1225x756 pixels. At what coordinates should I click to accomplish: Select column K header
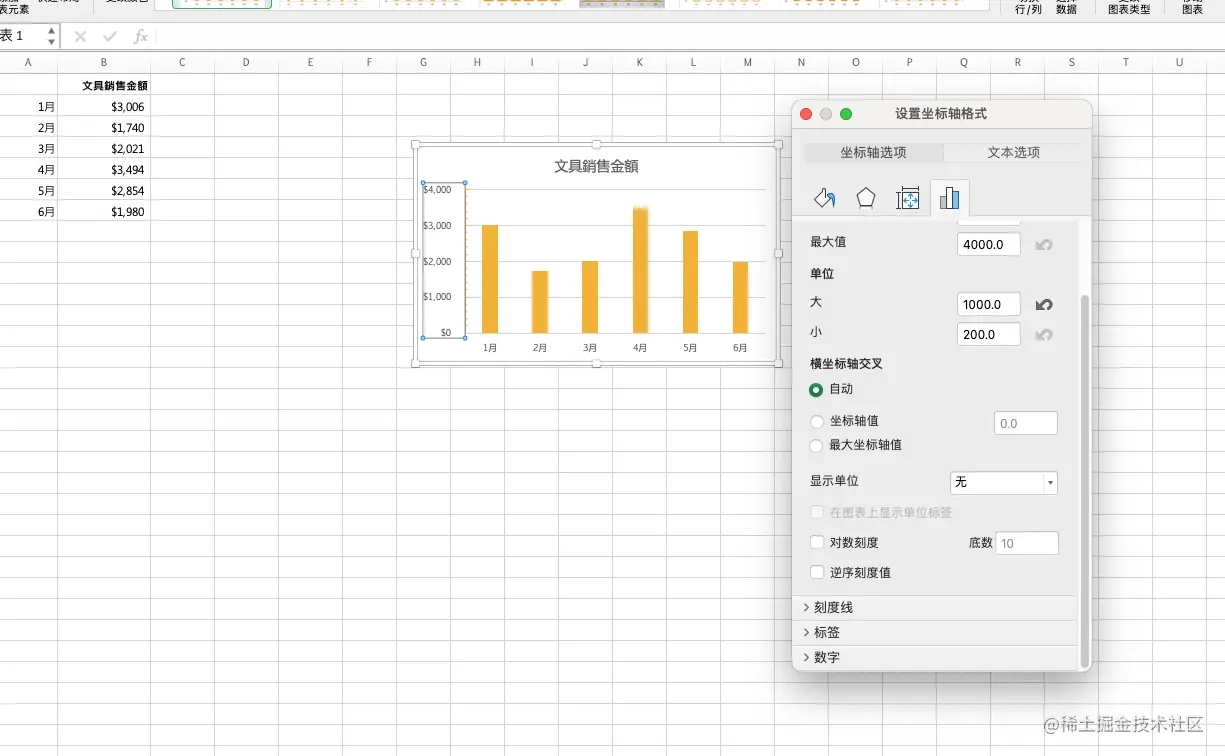[639, 63]
